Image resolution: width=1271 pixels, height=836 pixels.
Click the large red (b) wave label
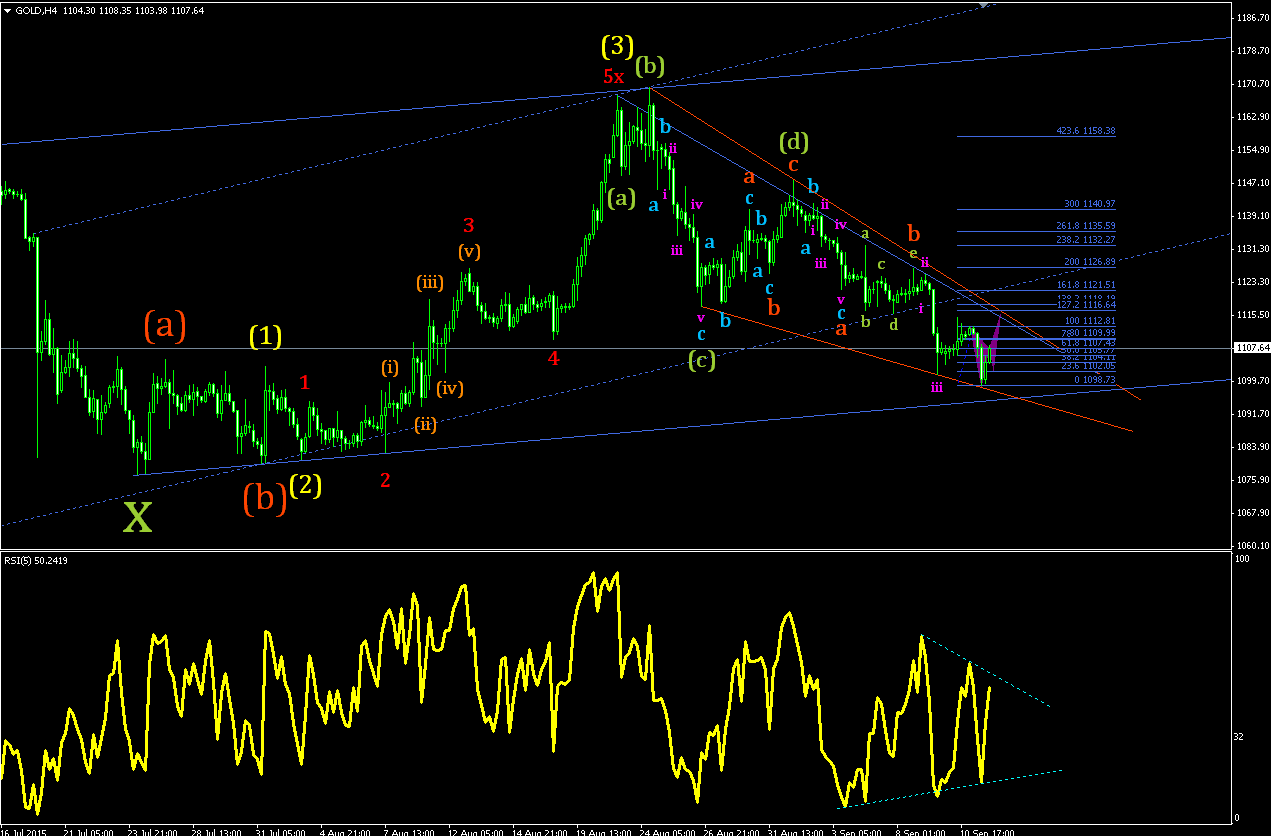(264, 498)
